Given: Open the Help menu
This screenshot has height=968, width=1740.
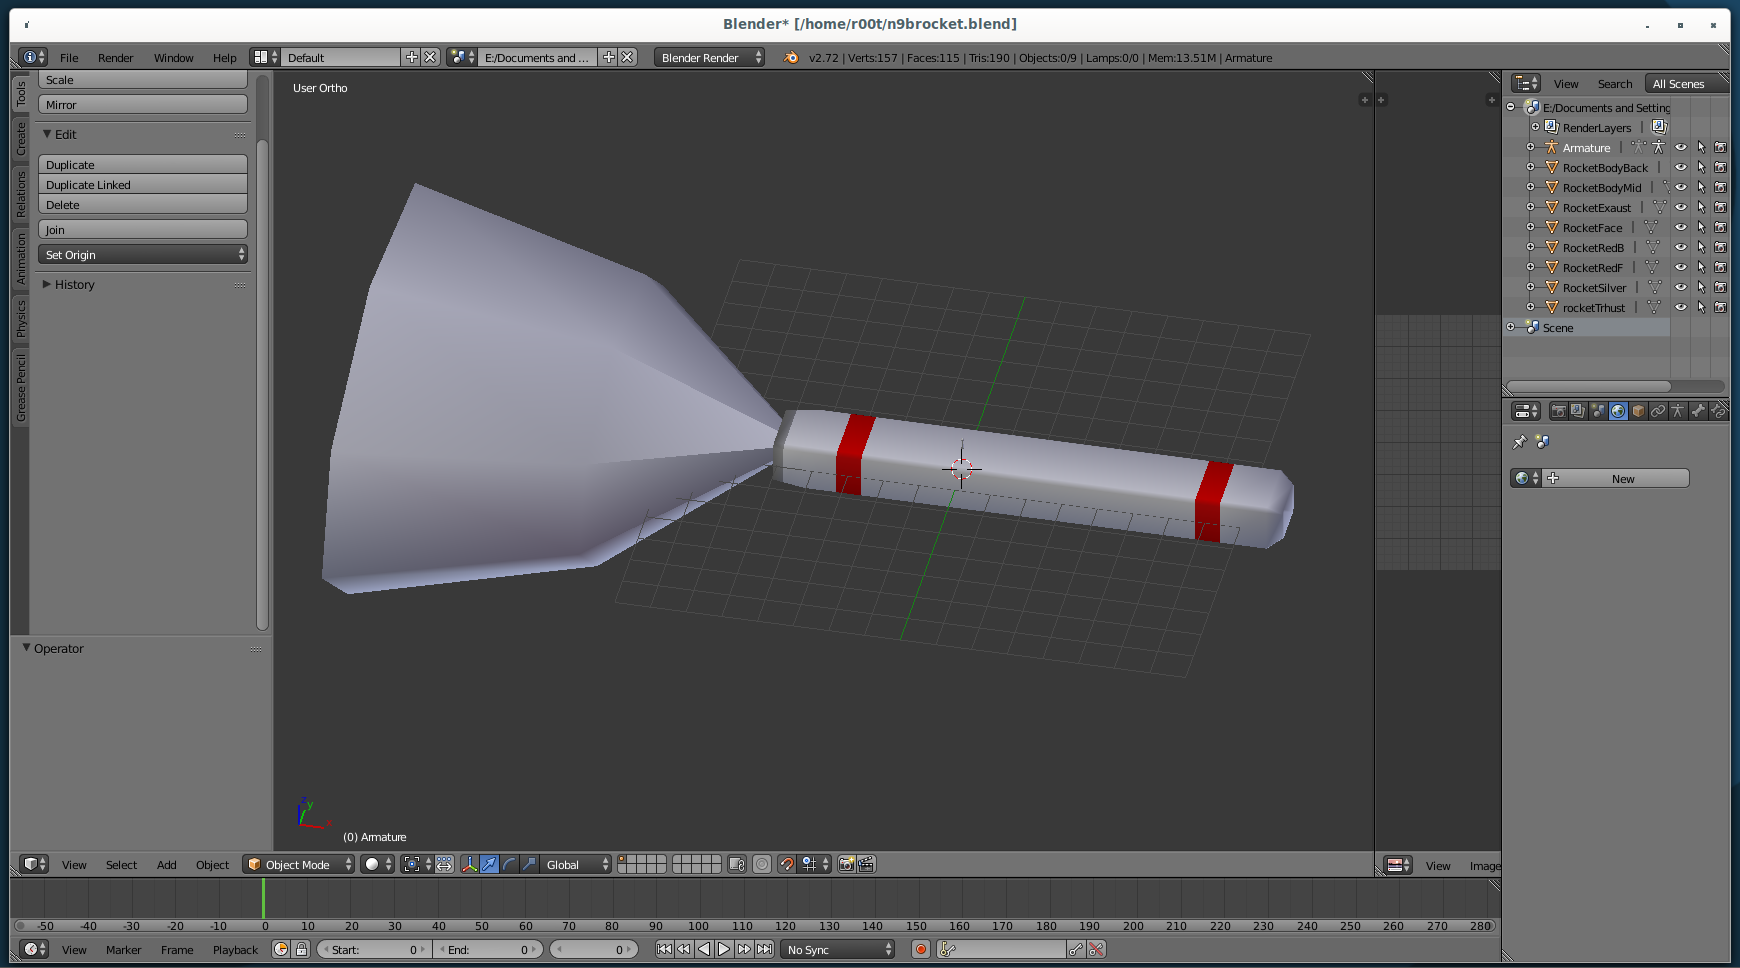Looking at the screenshot, I should point(225,57).
